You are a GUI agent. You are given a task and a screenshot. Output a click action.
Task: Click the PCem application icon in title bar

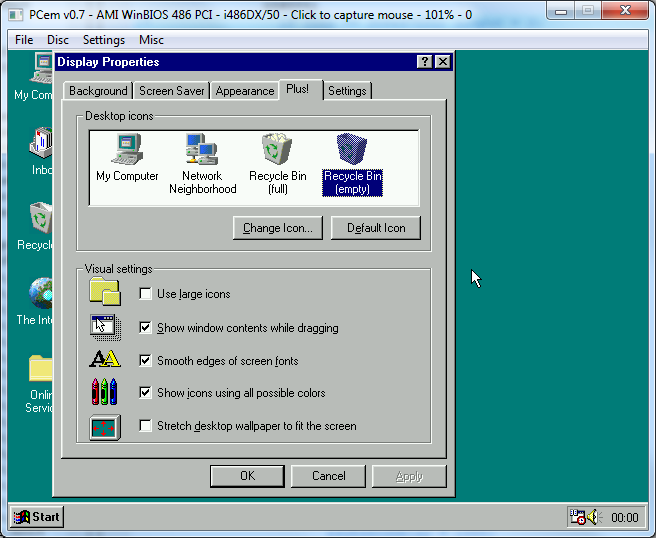pyautogui.click(x=16, y=15)
